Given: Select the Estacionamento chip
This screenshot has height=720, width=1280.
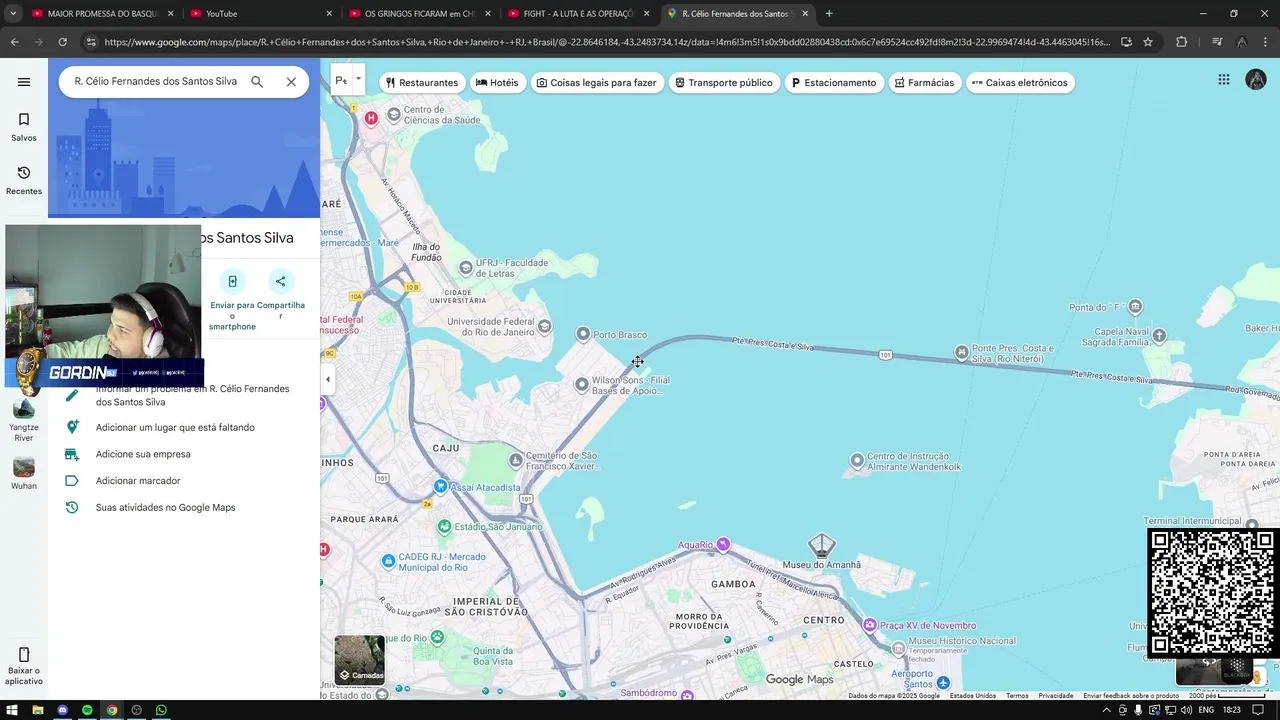Looking at the screenshot, I should pyautogui.click(x=834, y=83).
